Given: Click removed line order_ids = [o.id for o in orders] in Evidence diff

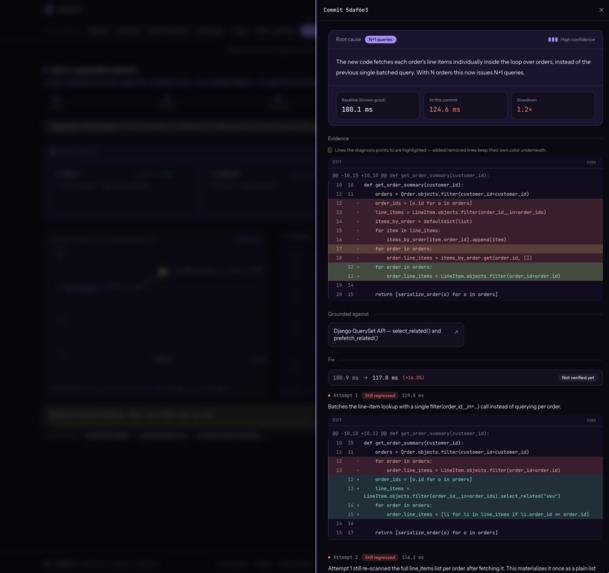Looking at the screenshot, I should (x=465, y=203).
